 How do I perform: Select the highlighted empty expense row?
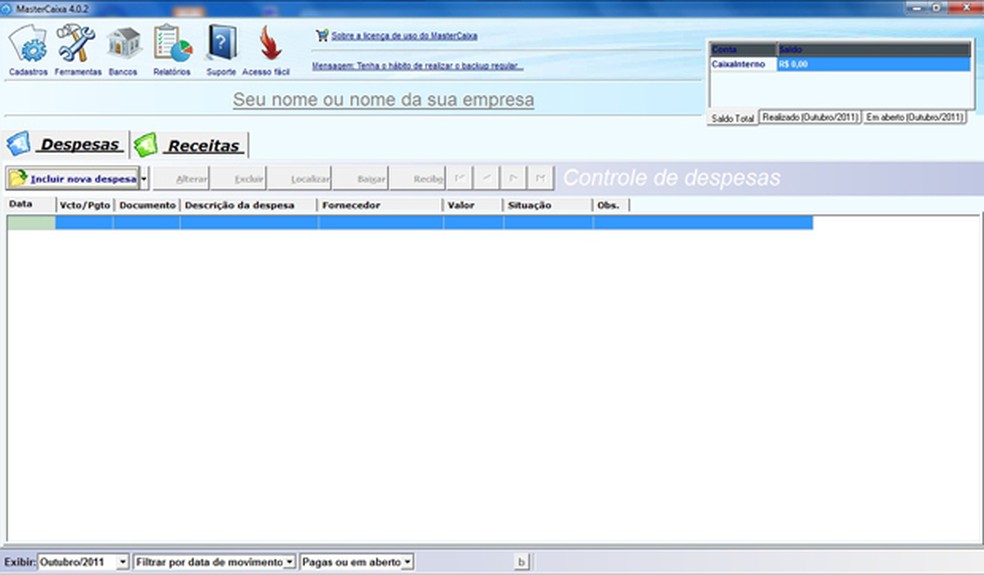pyautogui.click(x=410, y=222)
